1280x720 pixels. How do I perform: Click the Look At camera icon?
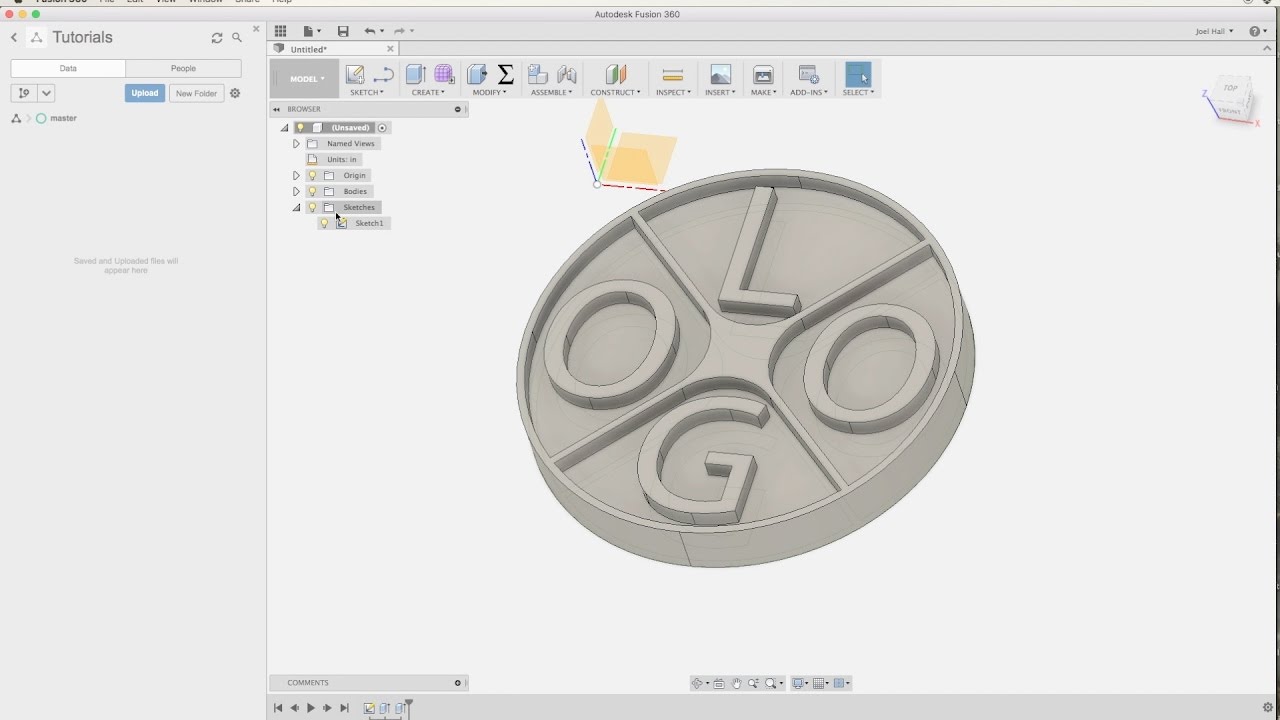pos(719,683)
